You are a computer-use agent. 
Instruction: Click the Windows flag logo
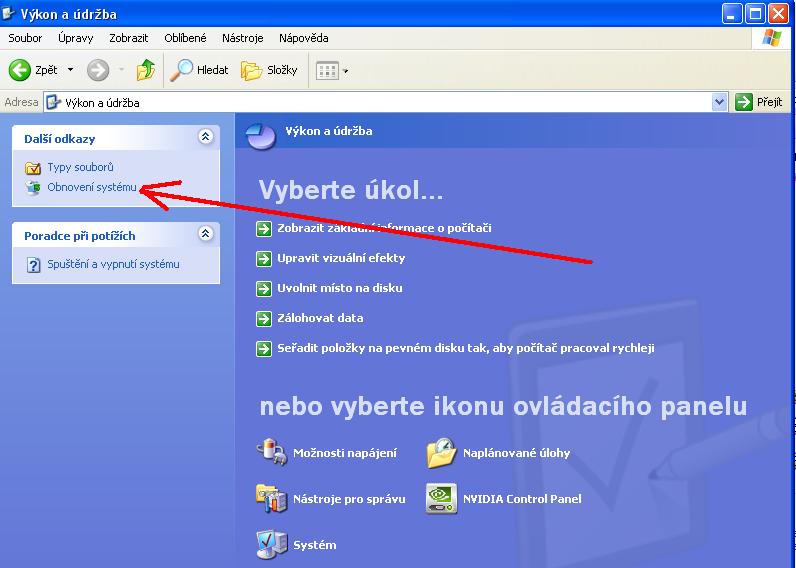(x=771, y=38)
